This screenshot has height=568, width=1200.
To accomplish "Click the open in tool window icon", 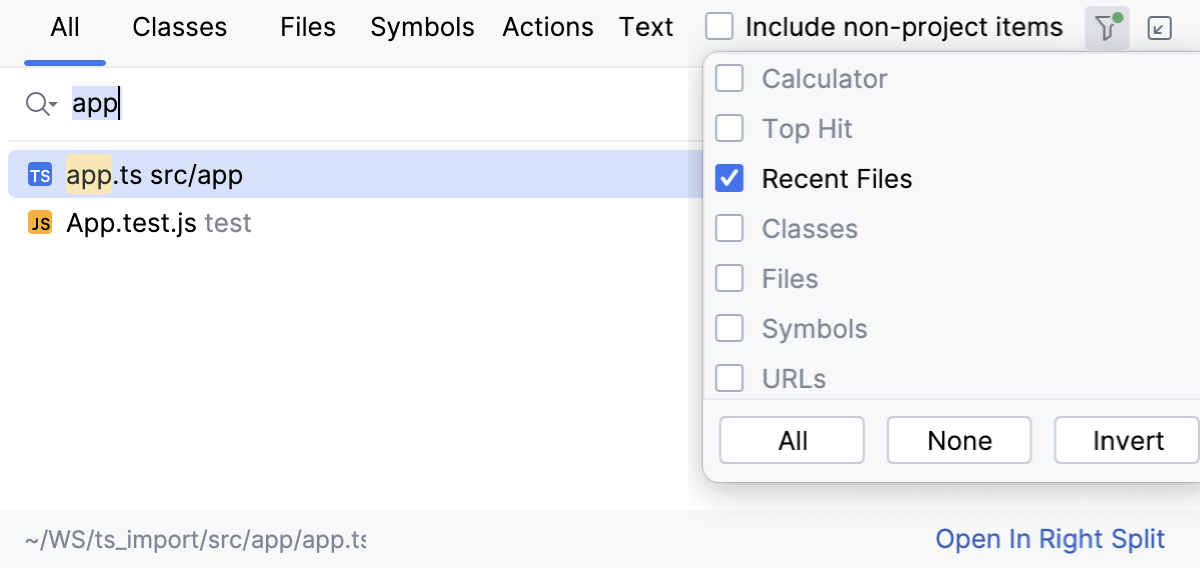I will (1159, 28).
